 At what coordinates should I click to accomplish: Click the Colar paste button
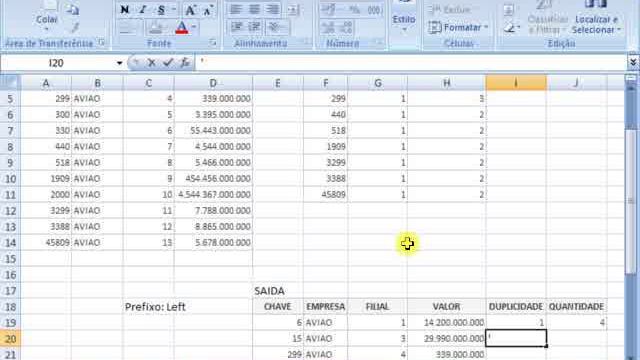[x=47, y=17]
